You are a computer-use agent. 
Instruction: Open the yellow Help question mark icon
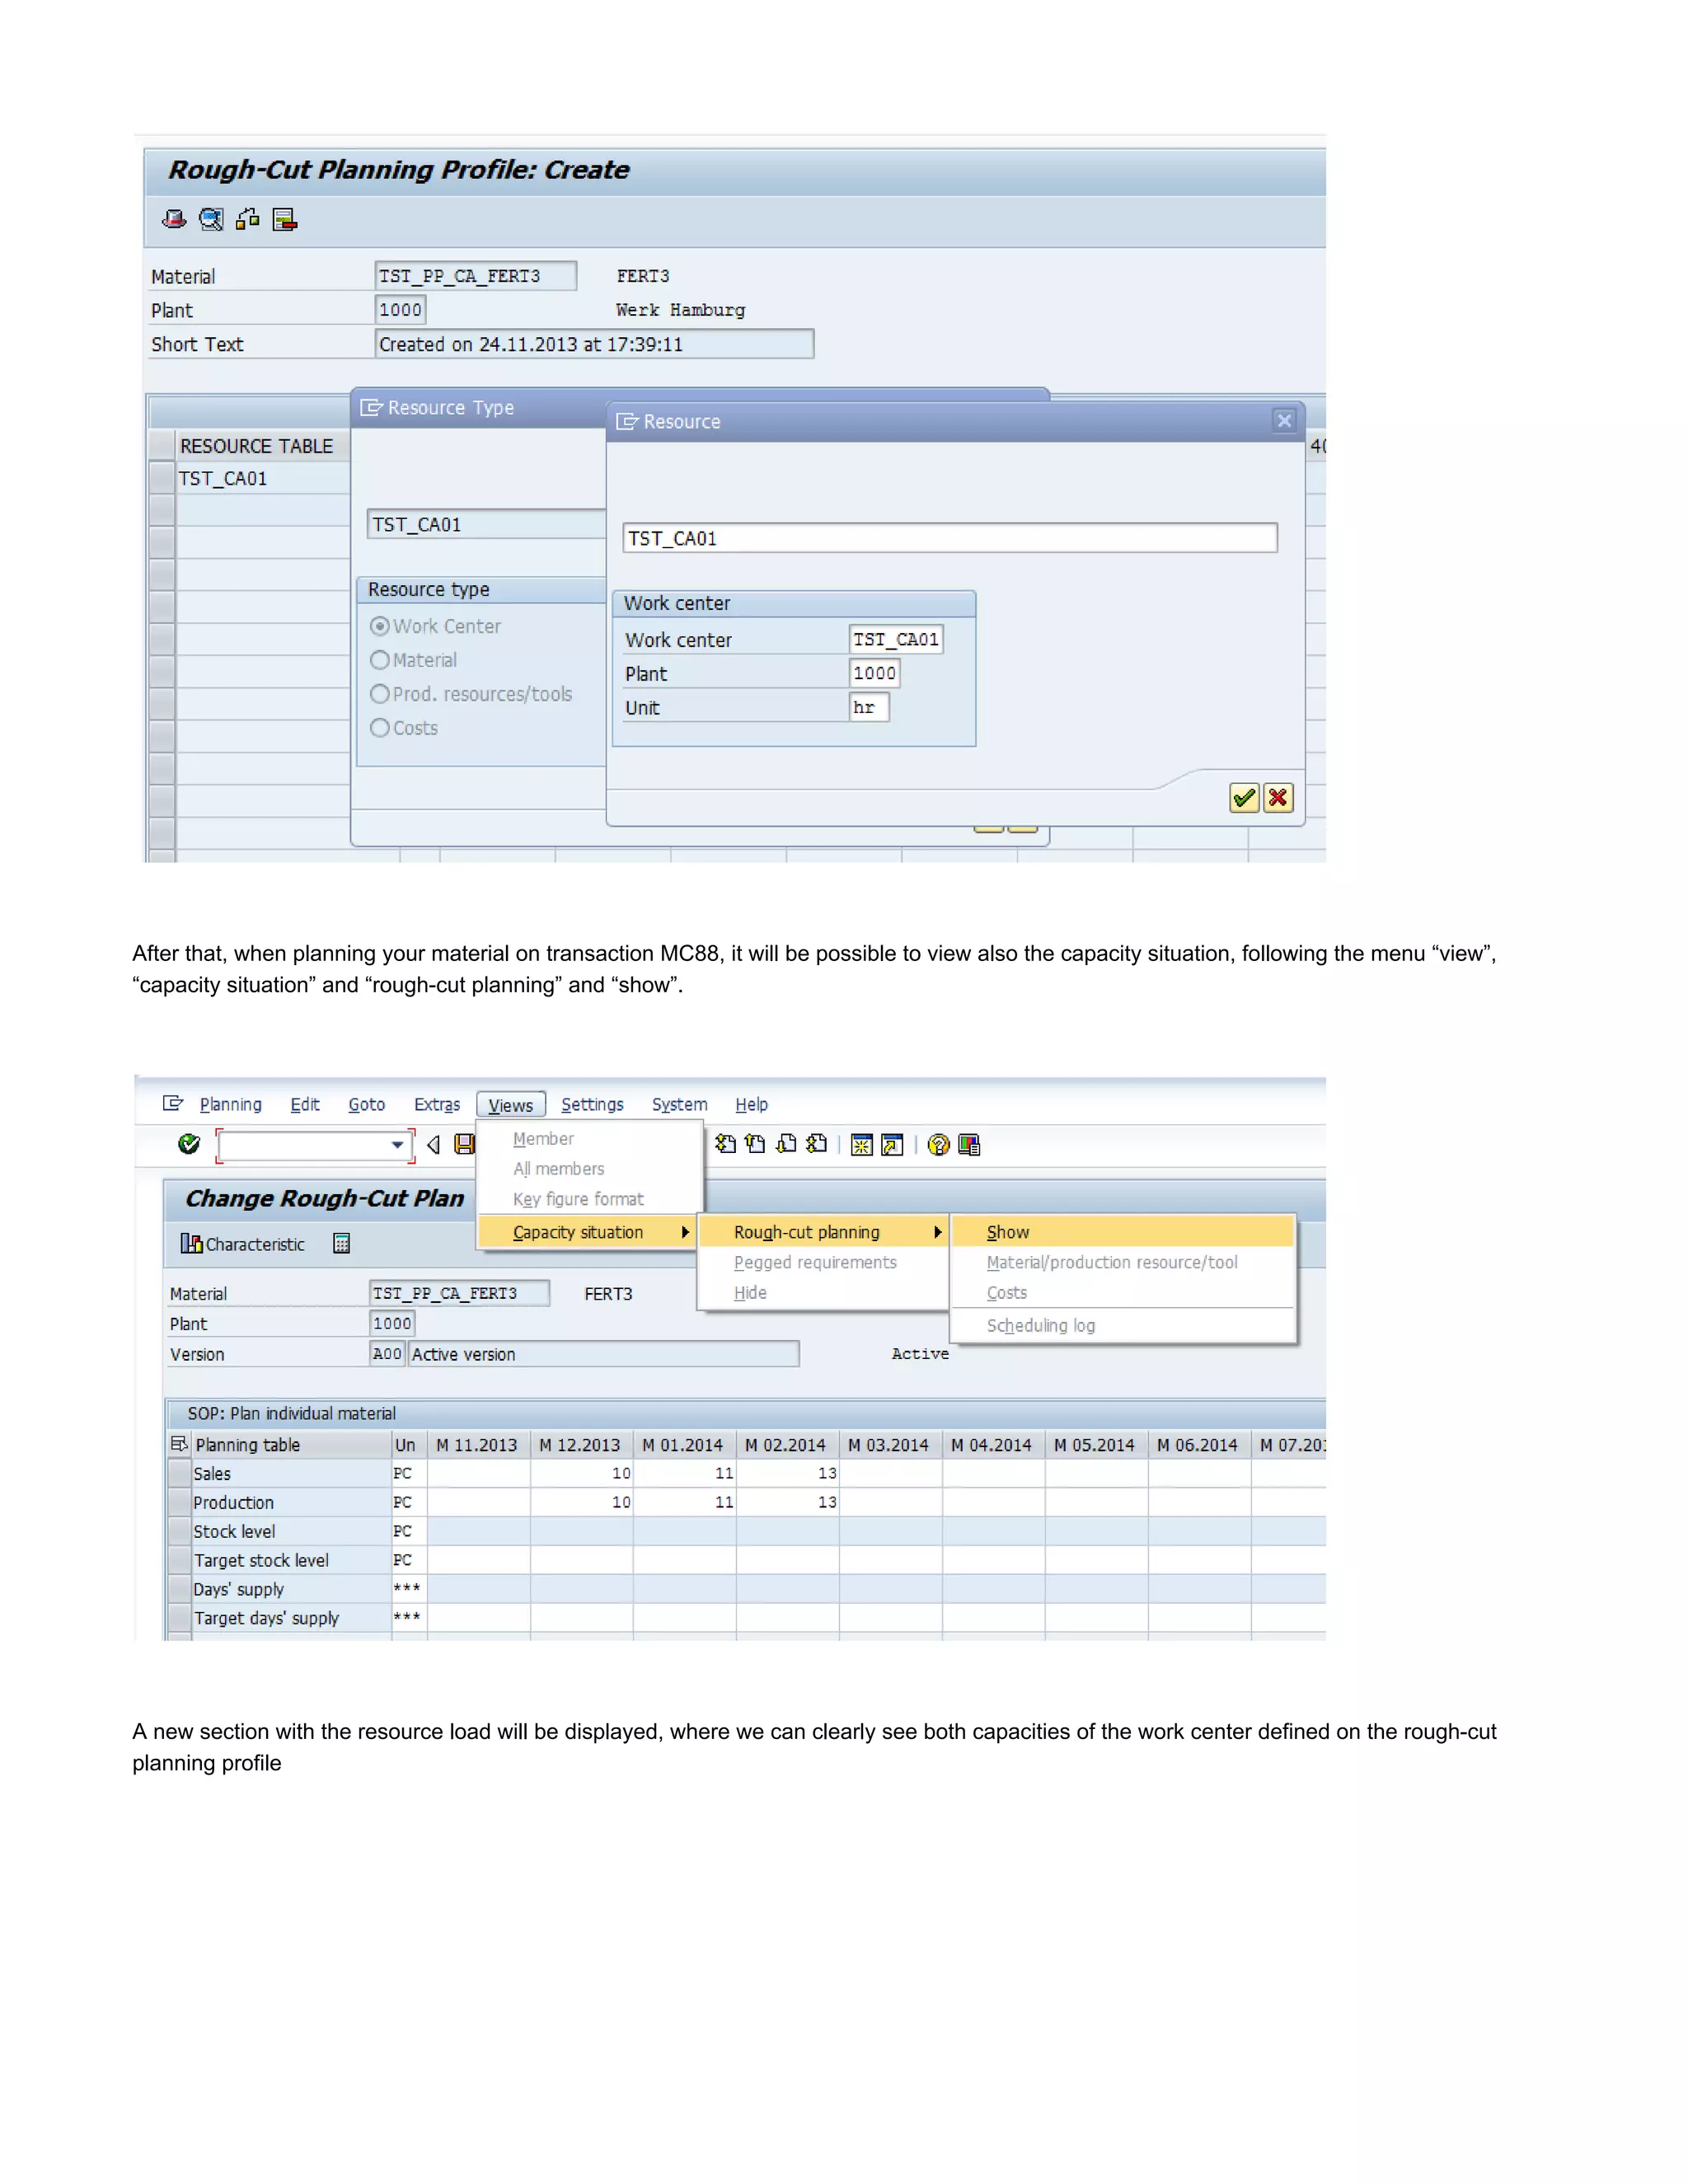(938, 1144)
